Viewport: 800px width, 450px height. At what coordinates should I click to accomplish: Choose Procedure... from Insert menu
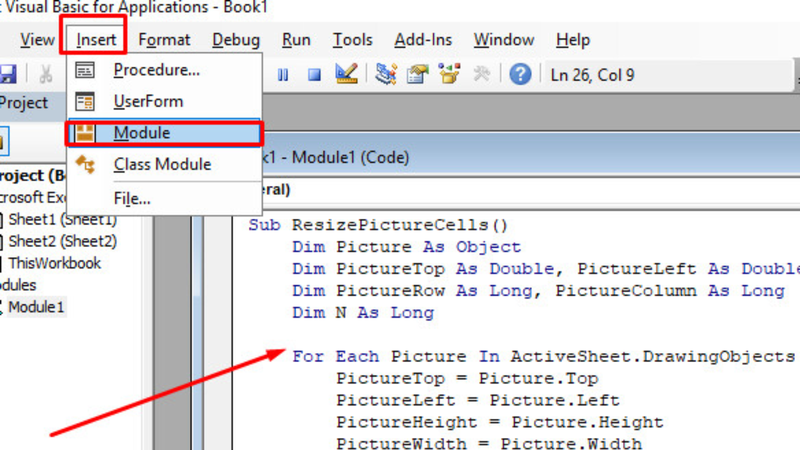[x=164, y=70]
